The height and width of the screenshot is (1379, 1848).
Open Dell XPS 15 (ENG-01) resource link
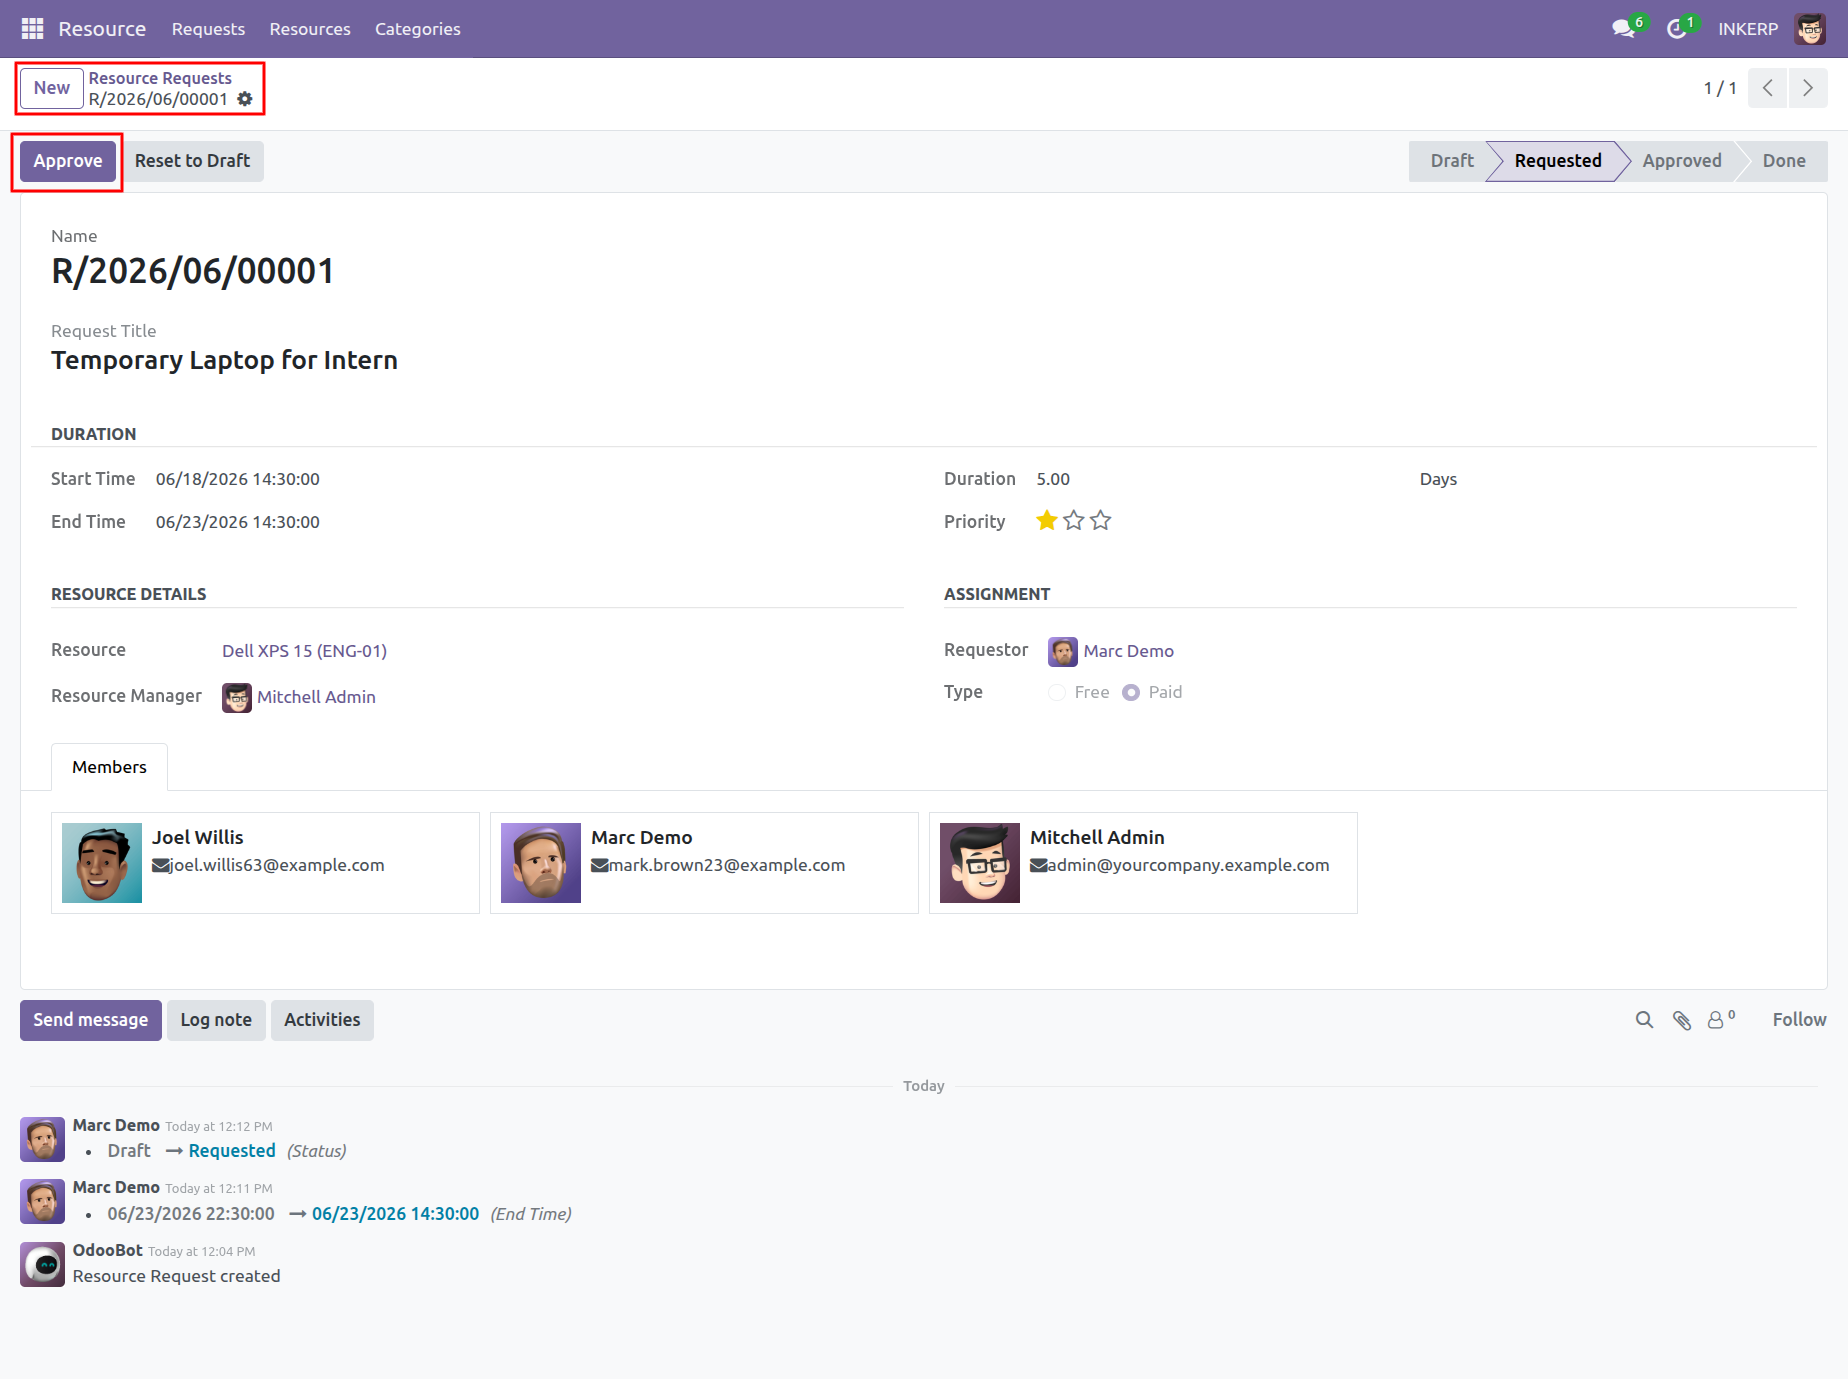coord(304,651)
